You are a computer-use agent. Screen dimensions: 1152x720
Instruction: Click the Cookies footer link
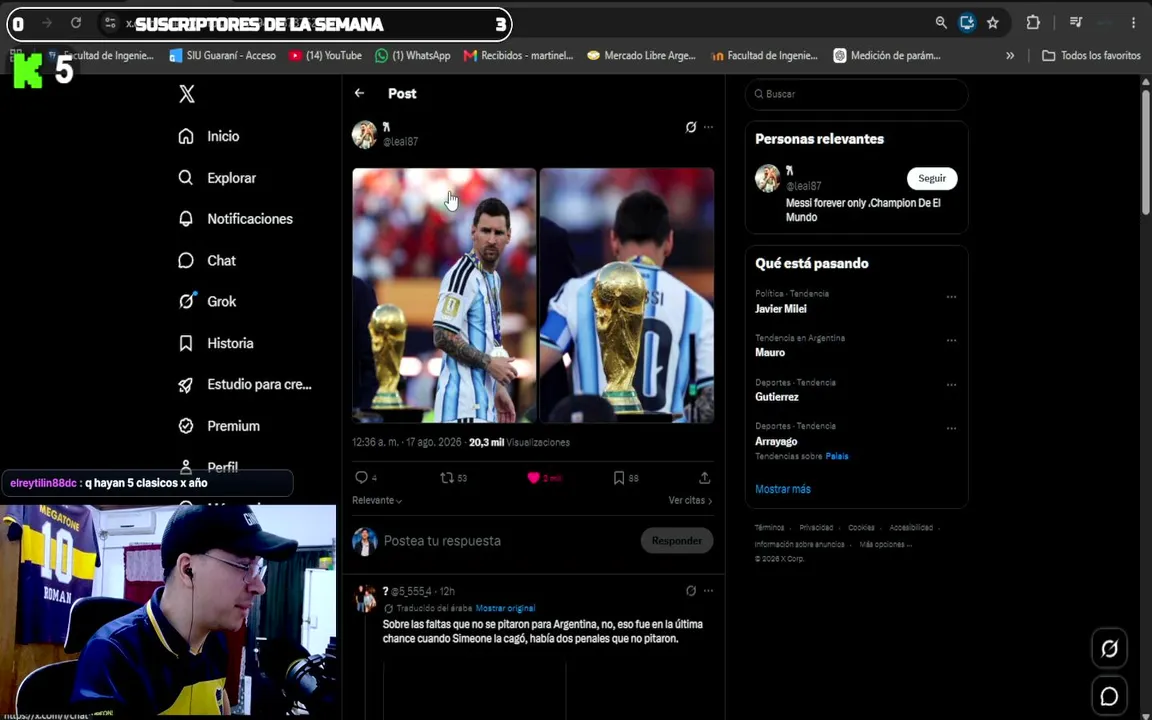click(x=861, y=528)
